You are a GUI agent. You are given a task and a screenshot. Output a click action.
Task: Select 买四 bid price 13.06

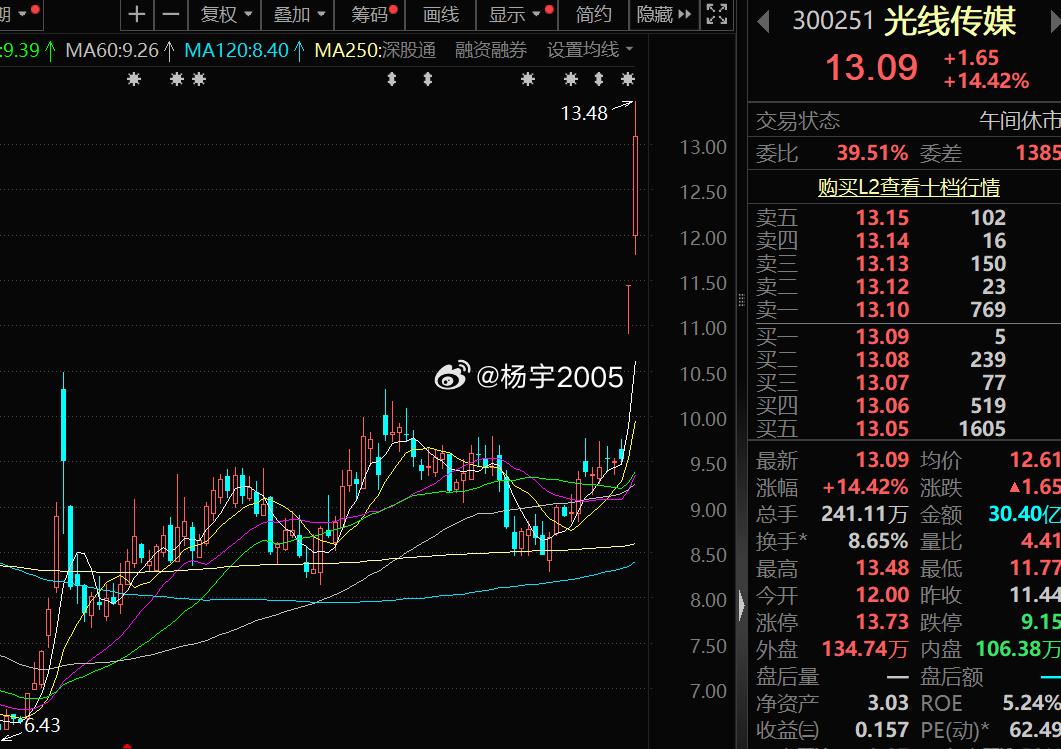tap(882, 406)
